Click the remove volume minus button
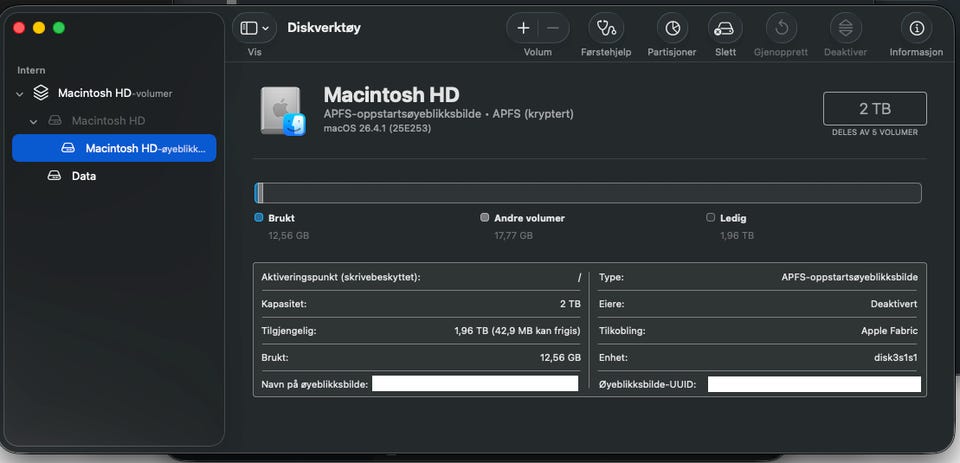 (x=553, y=28)
